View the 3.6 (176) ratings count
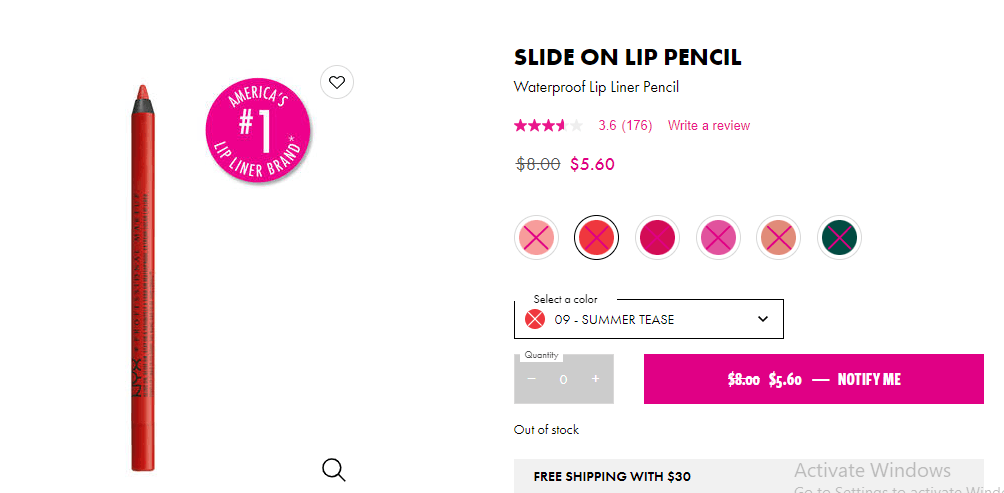 tap(625, 126)
